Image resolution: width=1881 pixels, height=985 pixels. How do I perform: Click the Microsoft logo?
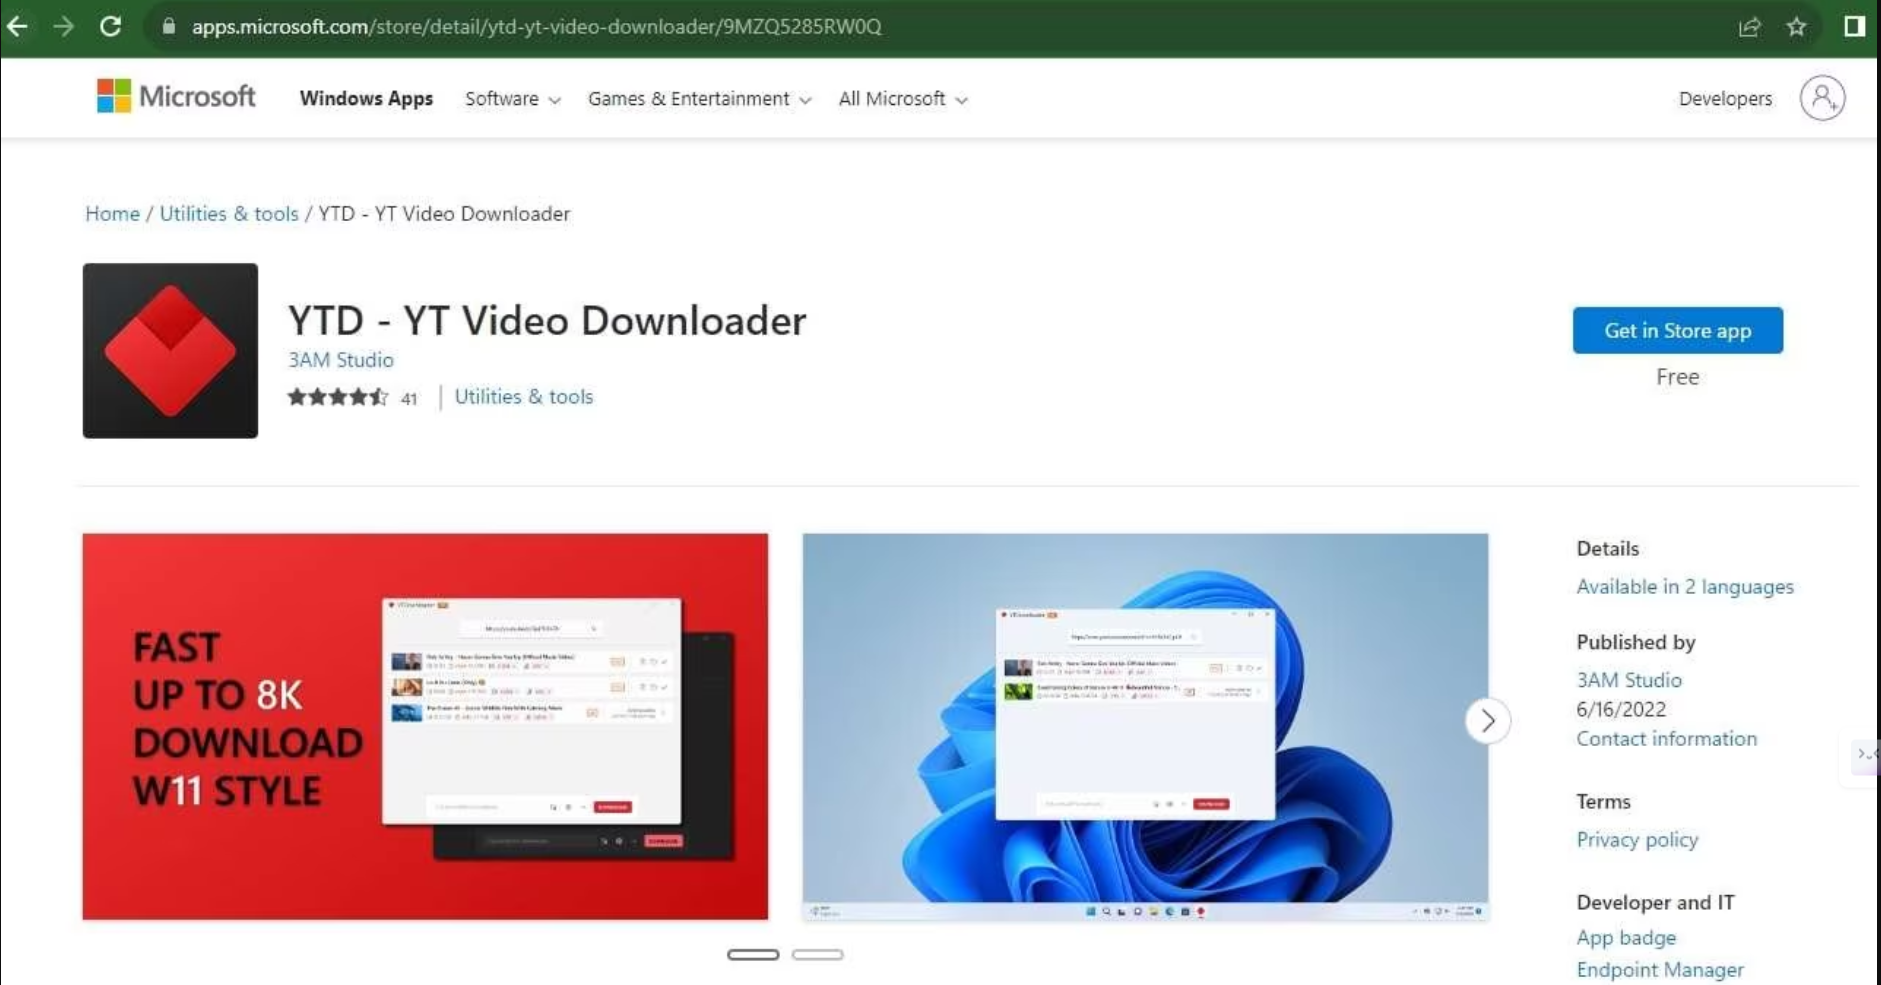pyautogui.click(x=176, y=97)
